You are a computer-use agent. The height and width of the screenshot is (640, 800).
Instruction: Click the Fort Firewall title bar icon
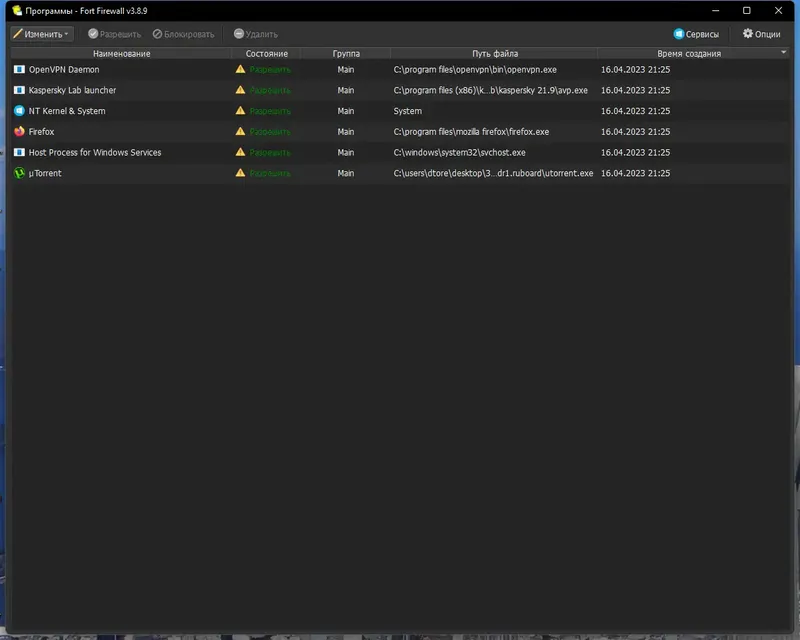click(17, 10)
